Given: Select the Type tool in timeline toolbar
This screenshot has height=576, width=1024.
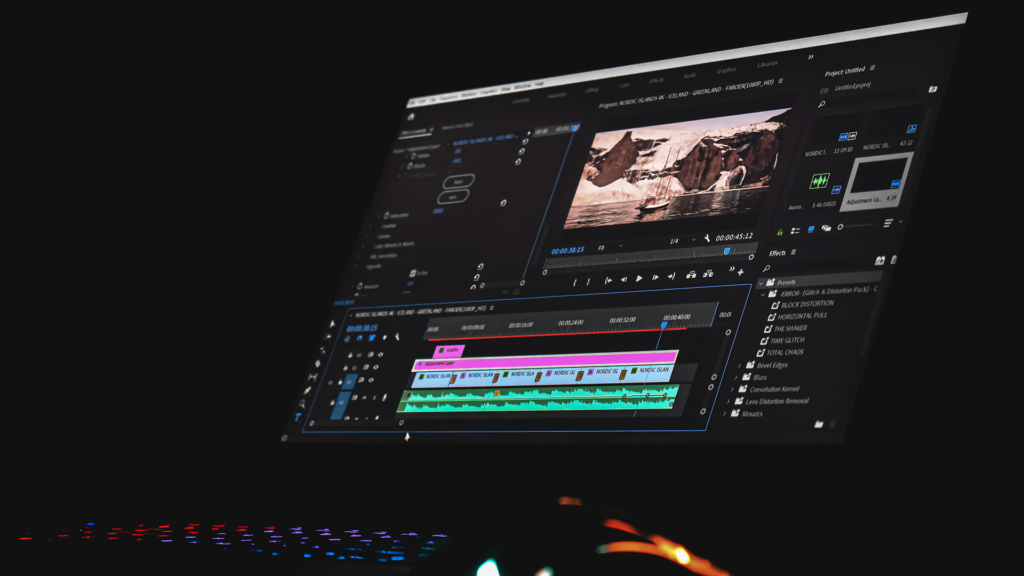Looking at the screenshot, I should [x=298, y=416].
